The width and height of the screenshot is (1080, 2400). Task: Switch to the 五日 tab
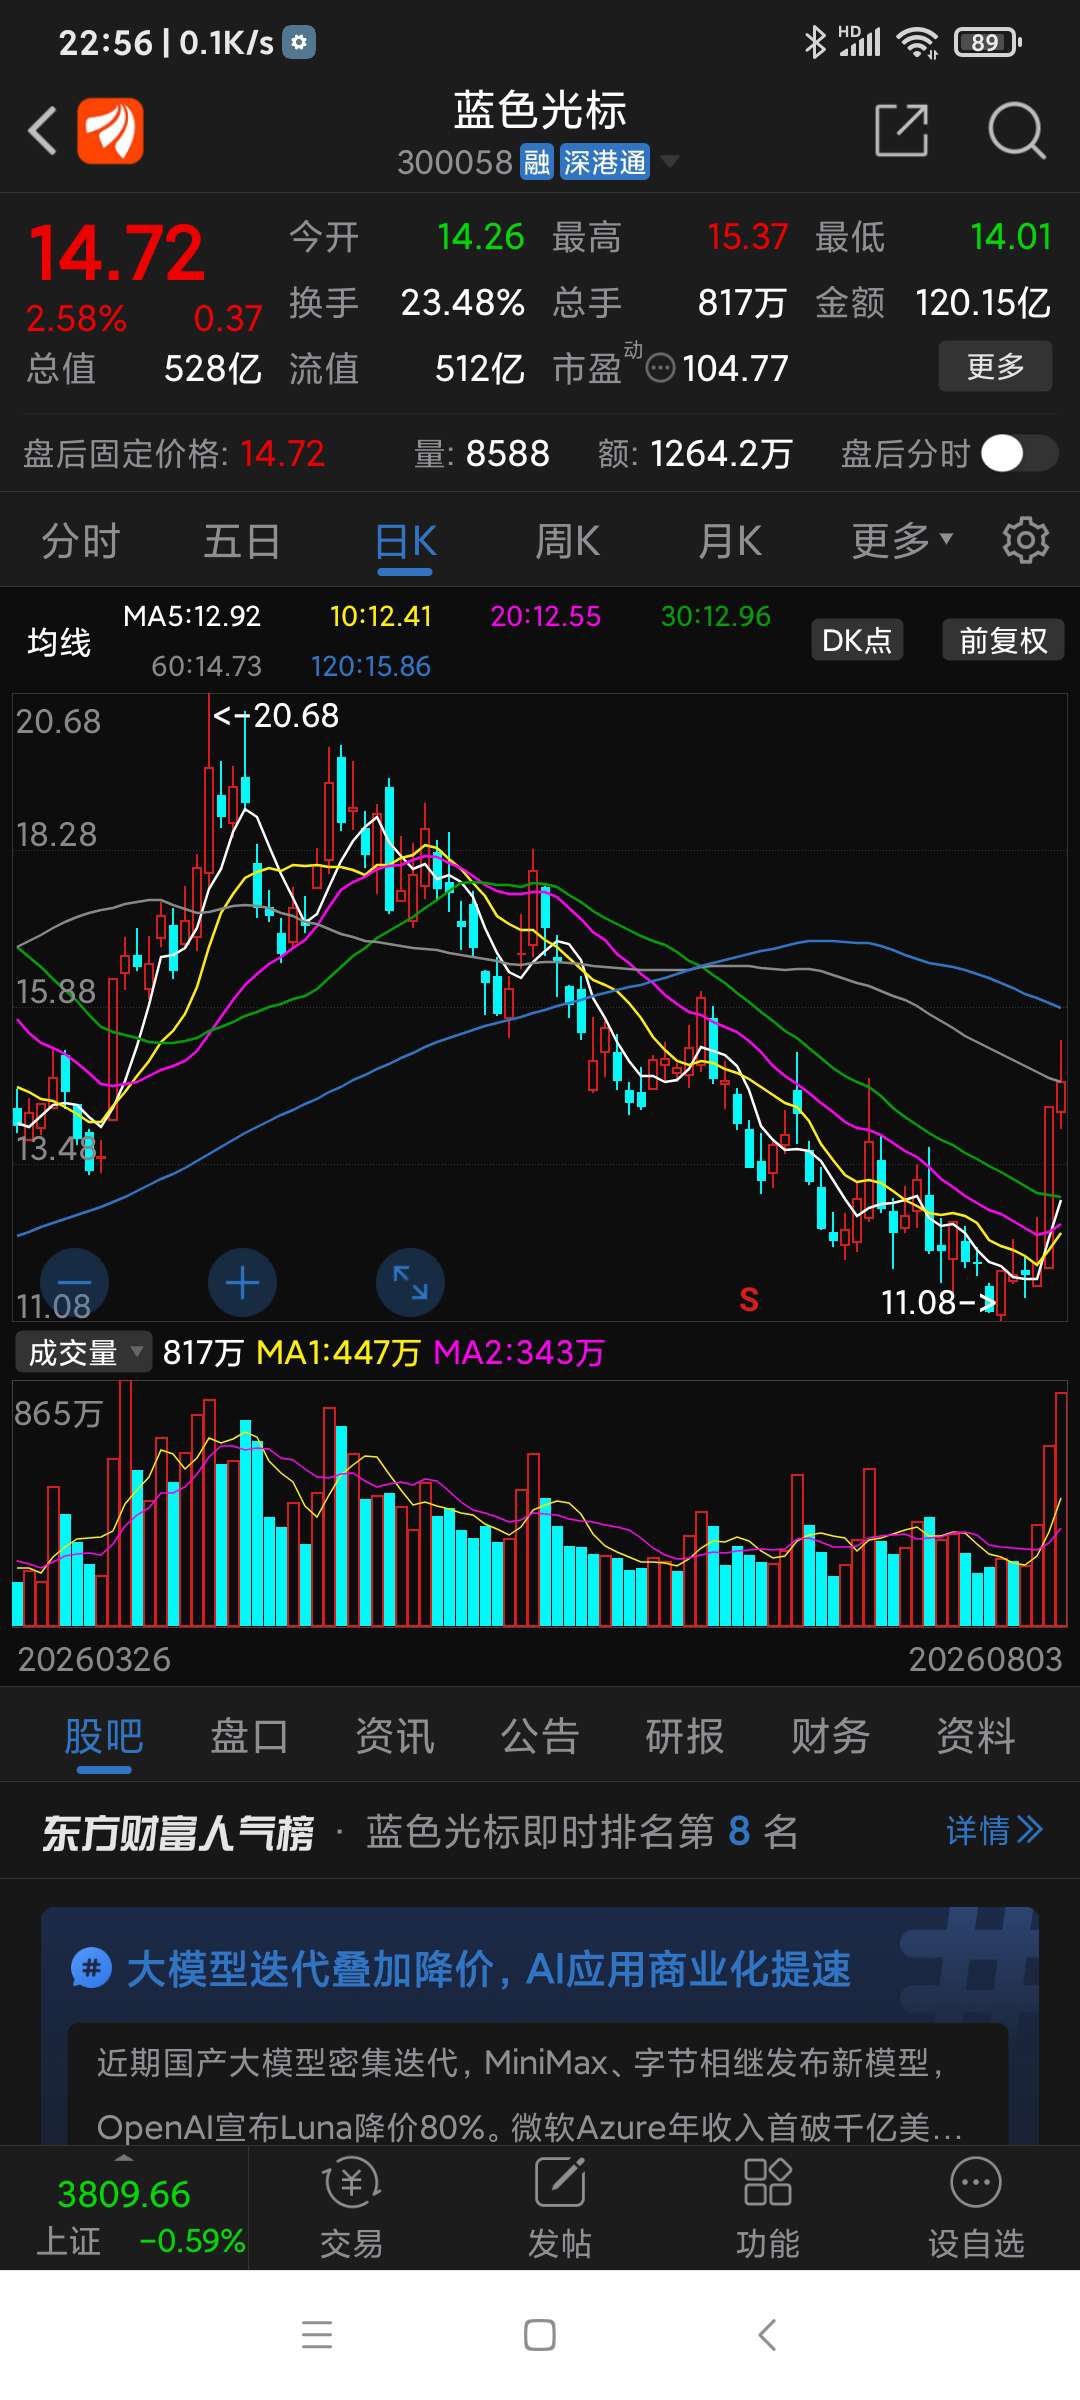point(242,541)
